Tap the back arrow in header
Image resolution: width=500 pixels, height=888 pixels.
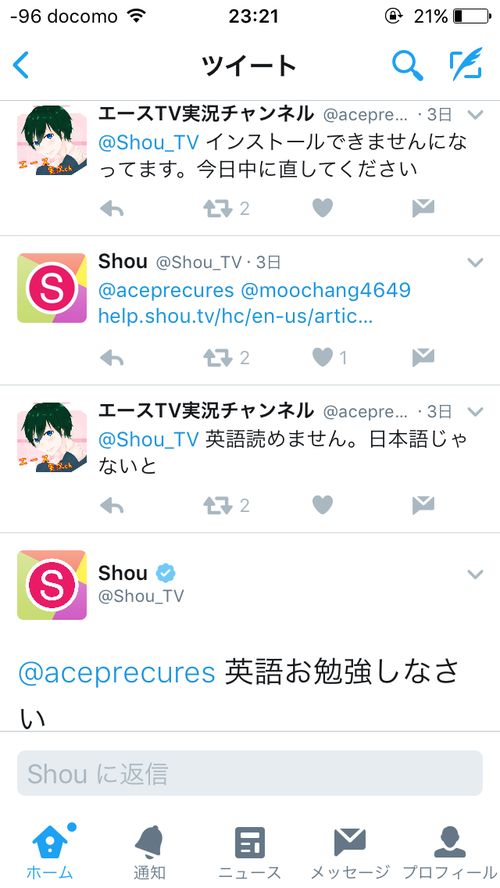(21, 66)
